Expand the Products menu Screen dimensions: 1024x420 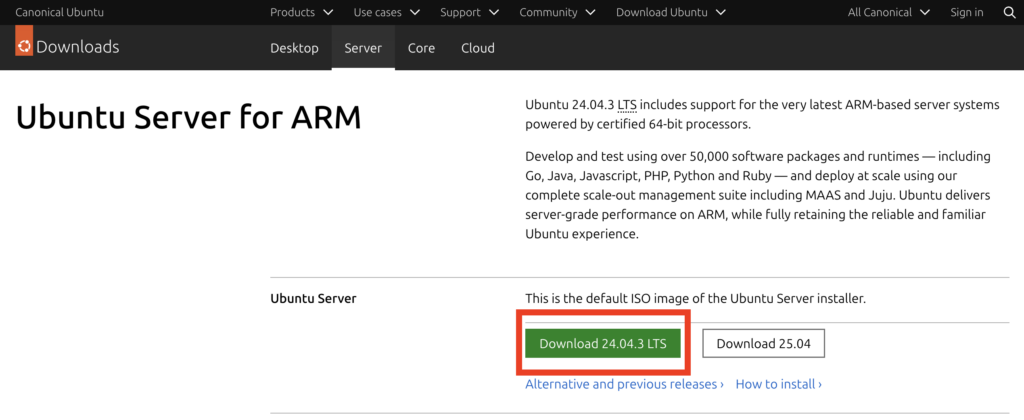[x=305, y=12]
